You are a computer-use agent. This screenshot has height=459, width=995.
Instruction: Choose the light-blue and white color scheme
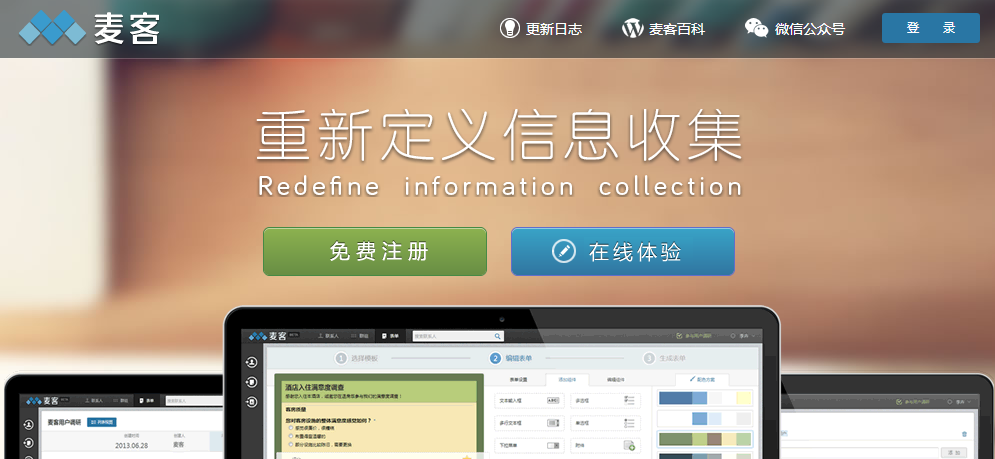click(x=704, y=418)
